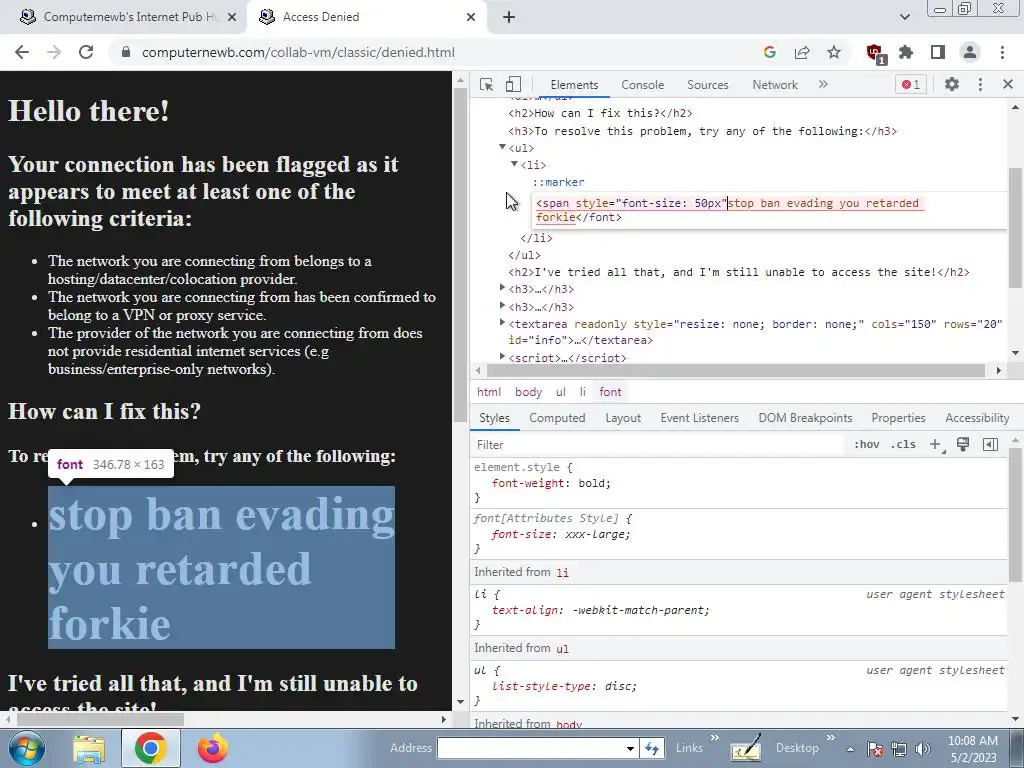
Task: Toggle the .cls element classes panel
Action: click(903, 445)
